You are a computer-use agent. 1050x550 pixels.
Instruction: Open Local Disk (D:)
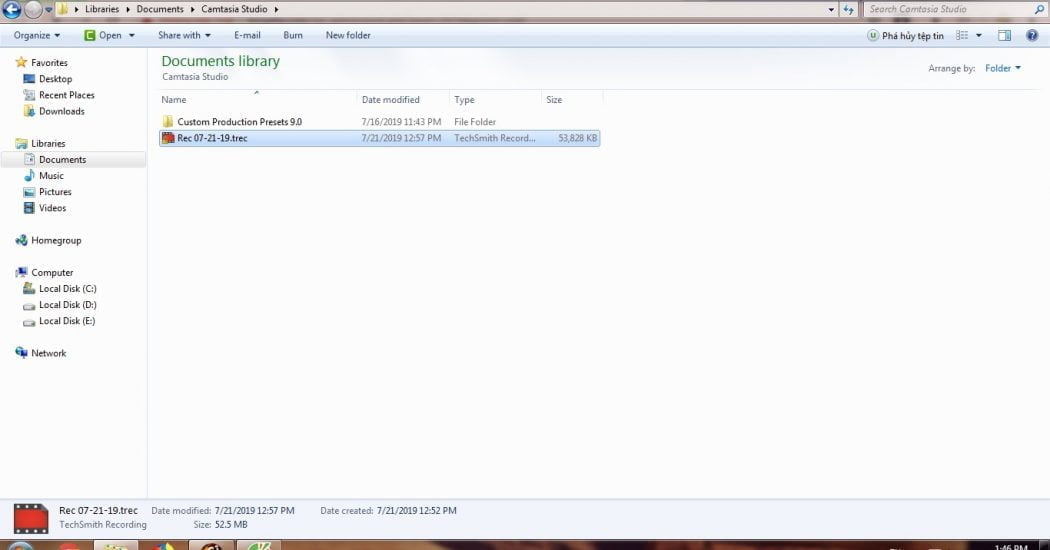(x=68, y=305)
